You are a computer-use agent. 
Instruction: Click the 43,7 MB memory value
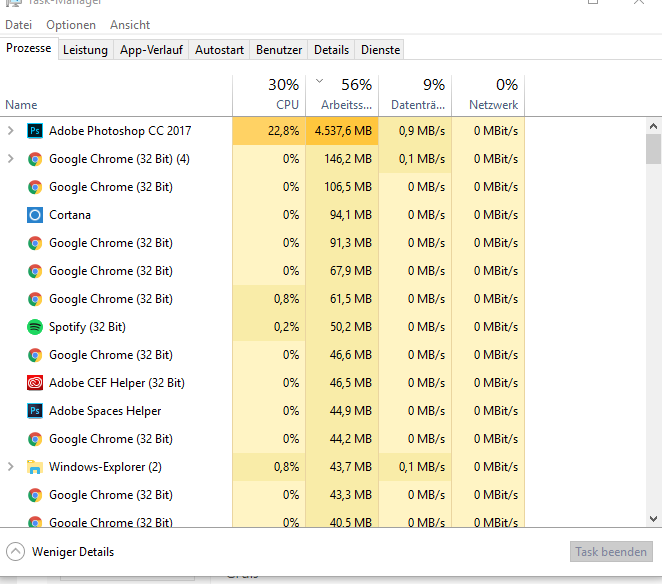tap(351, 467)
